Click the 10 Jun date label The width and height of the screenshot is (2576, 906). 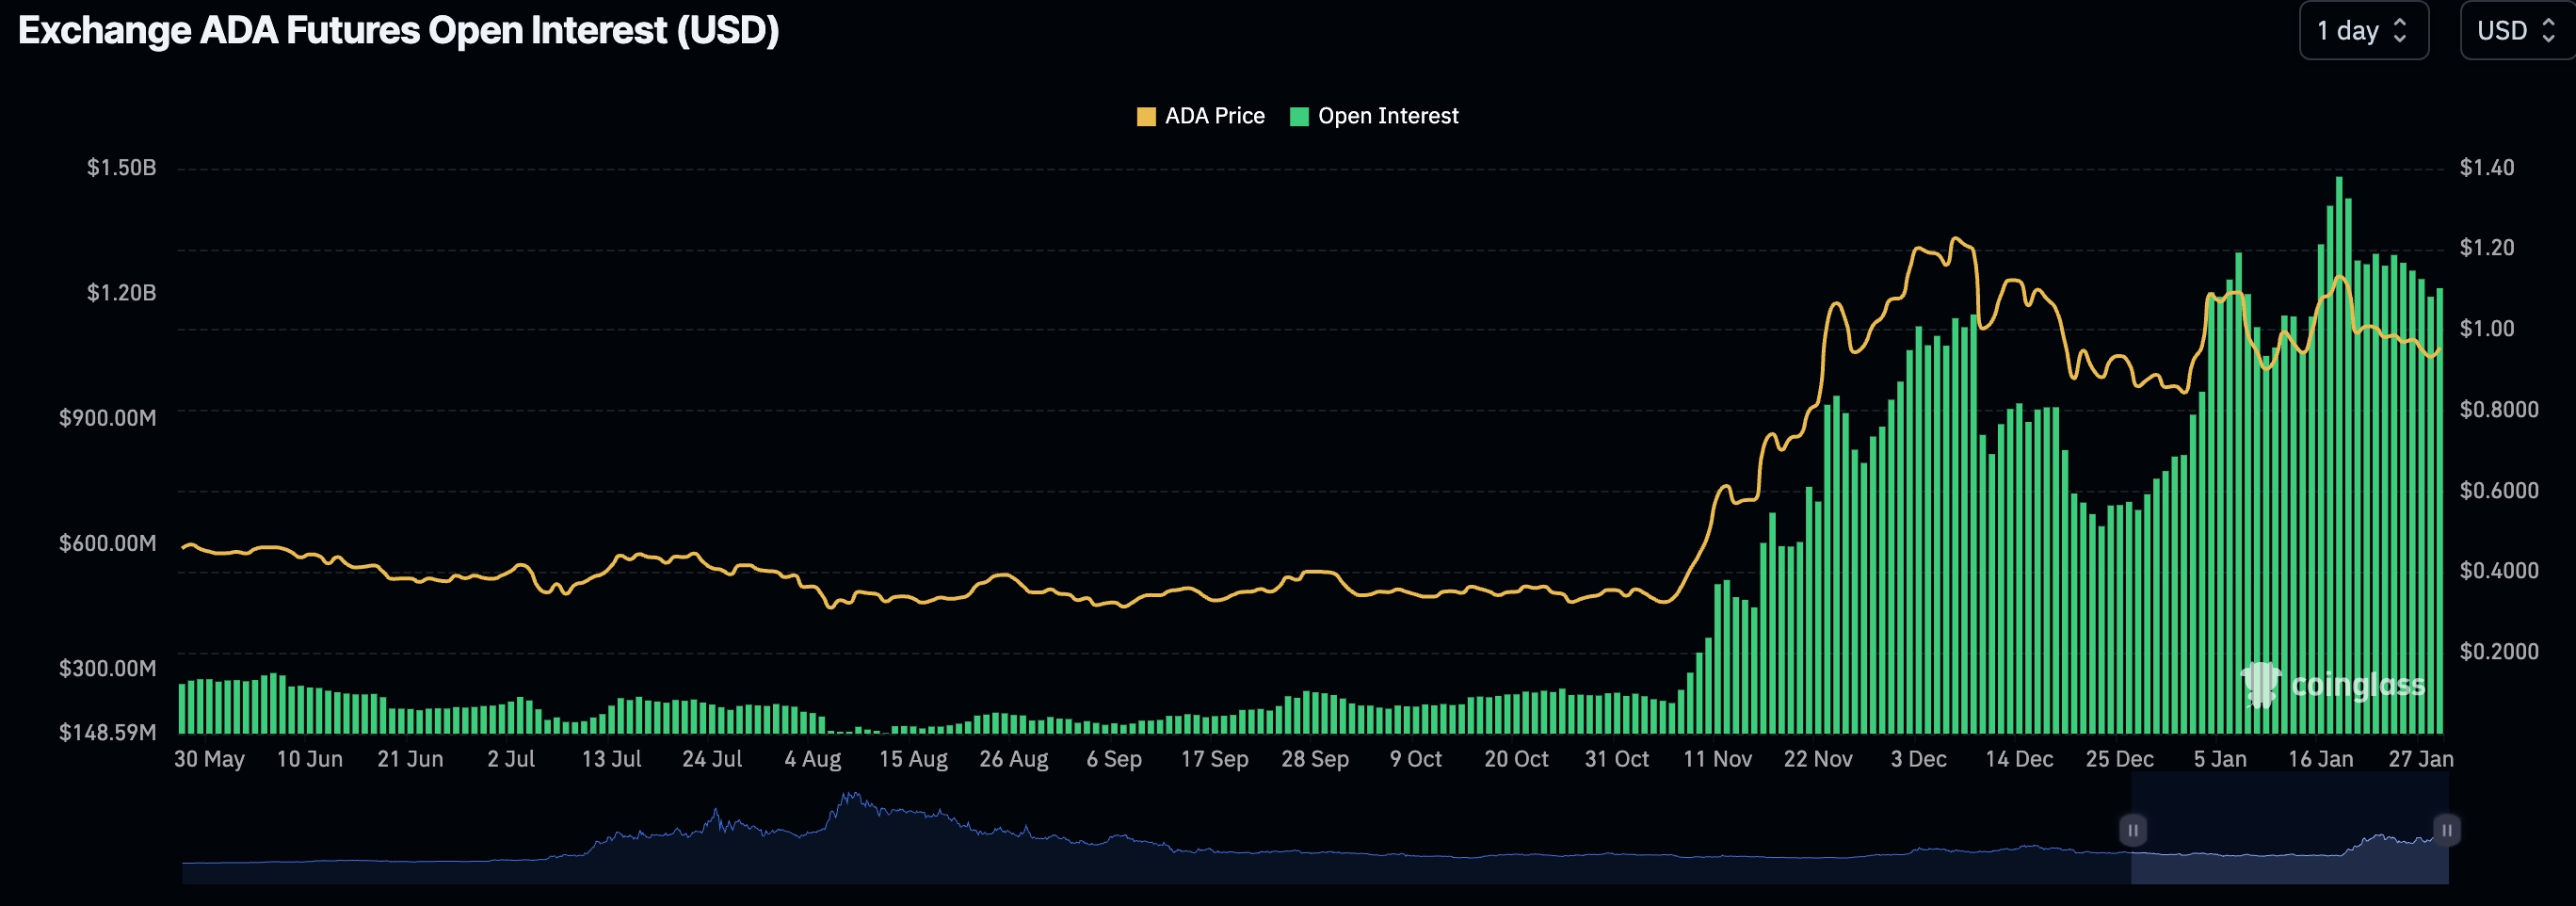click(310, 759)
